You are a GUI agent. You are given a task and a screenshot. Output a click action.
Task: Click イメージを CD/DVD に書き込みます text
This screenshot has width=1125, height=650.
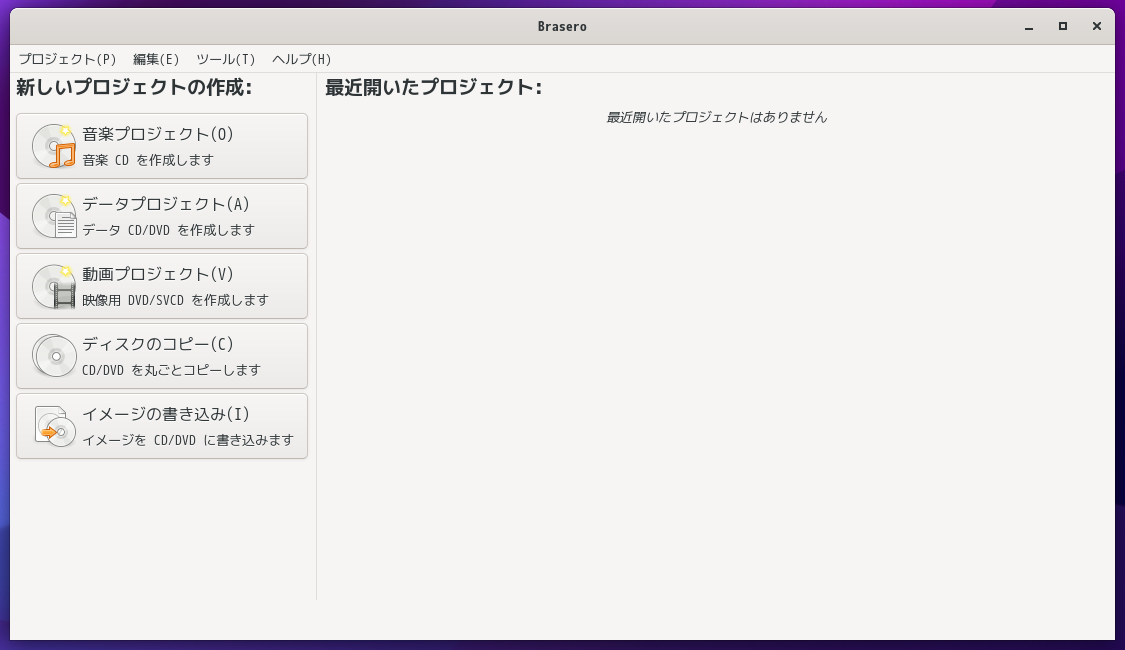coord(188,440)
